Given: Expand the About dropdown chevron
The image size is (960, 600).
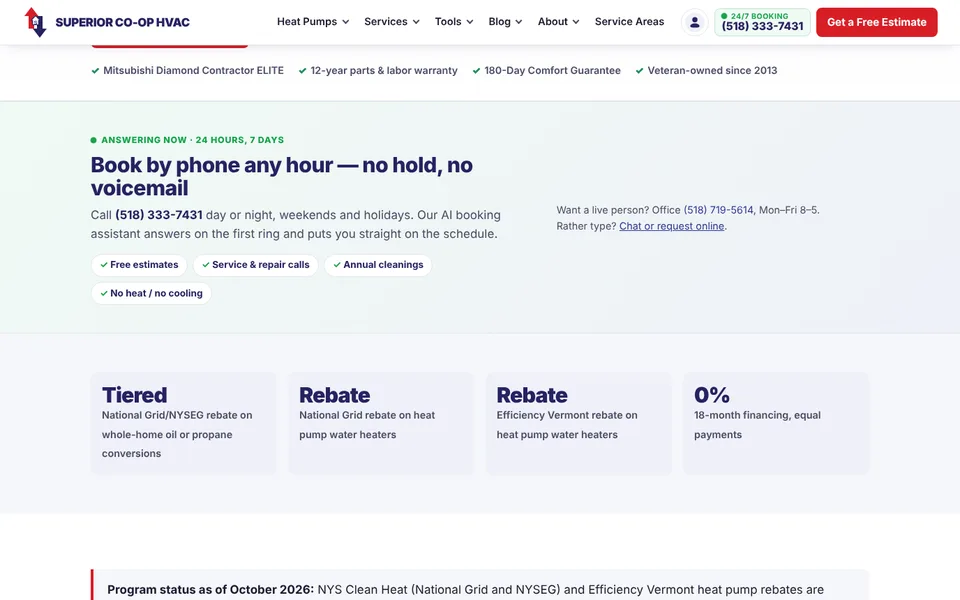Looking at the screenshot, I should [x=576, y=22].
